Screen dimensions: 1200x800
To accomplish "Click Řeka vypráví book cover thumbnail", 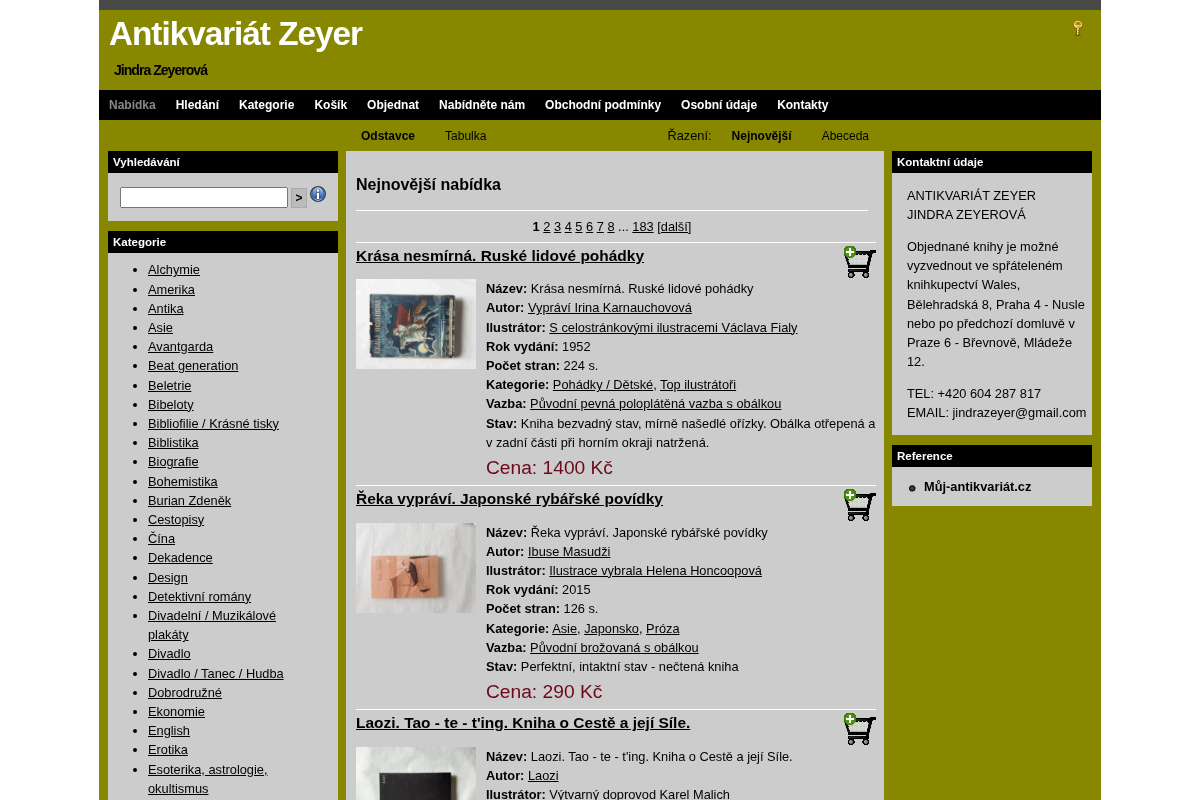I will click(416, 568).
